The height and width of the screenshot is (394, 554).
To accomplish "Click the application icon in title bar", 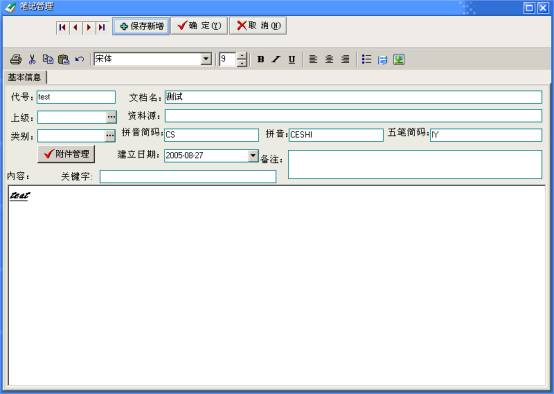I will (x=11, y=7).
